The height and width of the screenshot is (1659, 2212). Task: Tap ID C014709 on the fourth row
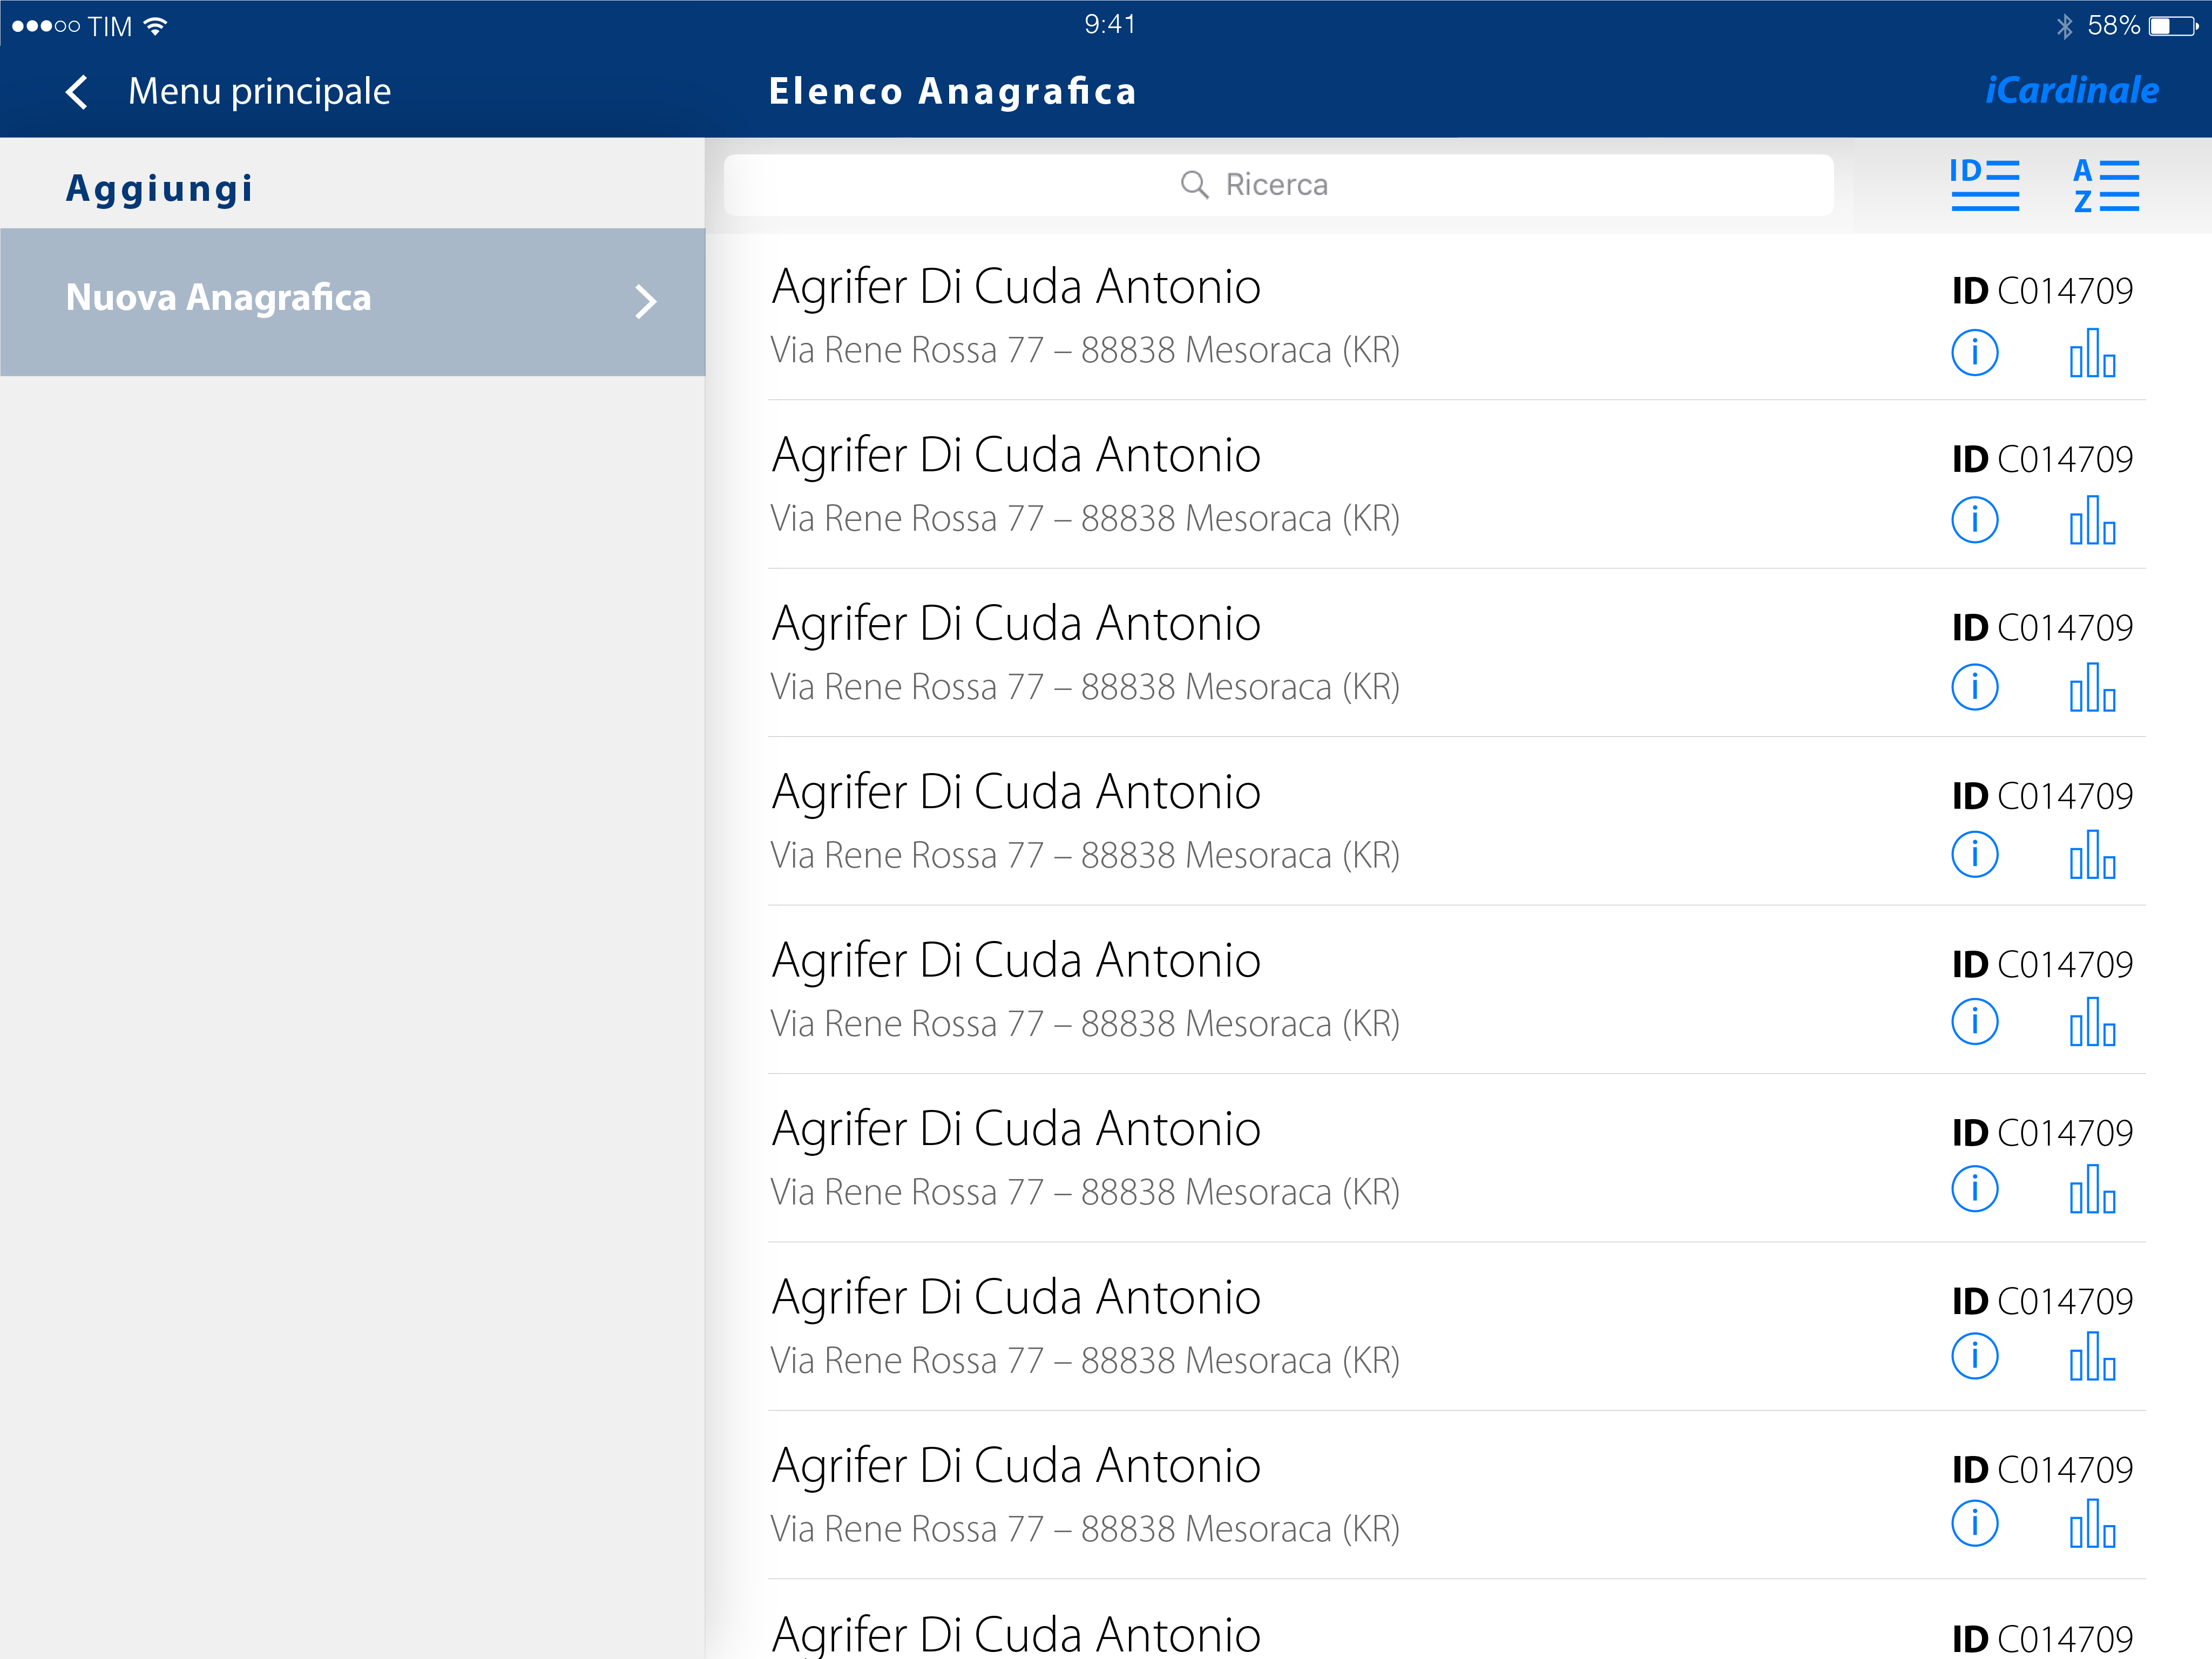coord(2042,797)
